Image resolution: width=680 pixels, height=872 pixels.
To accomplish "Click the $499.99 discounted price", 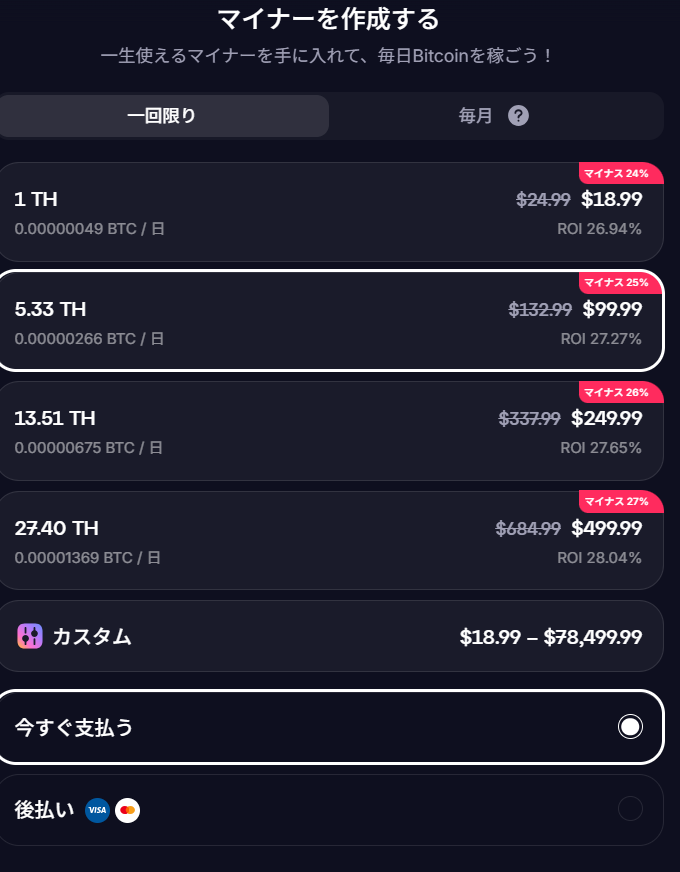I will pos(606,528).
